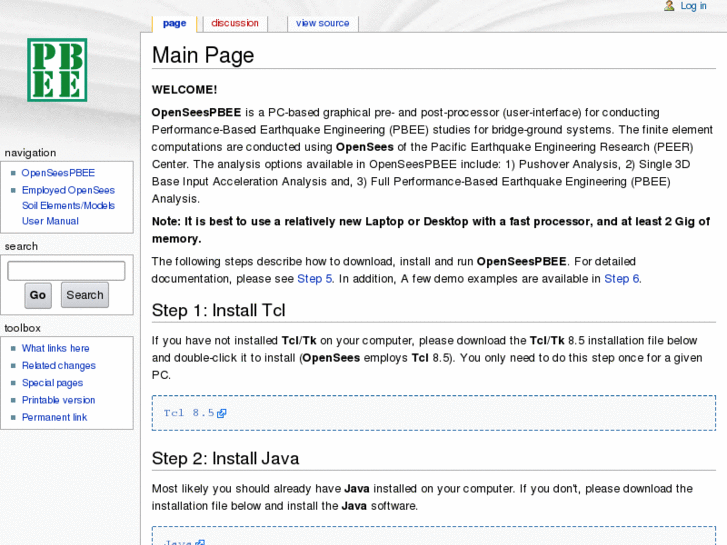Click external link icon after Tcl 8.5
This screenshot has height=545, width=727.
click(222, 413)
